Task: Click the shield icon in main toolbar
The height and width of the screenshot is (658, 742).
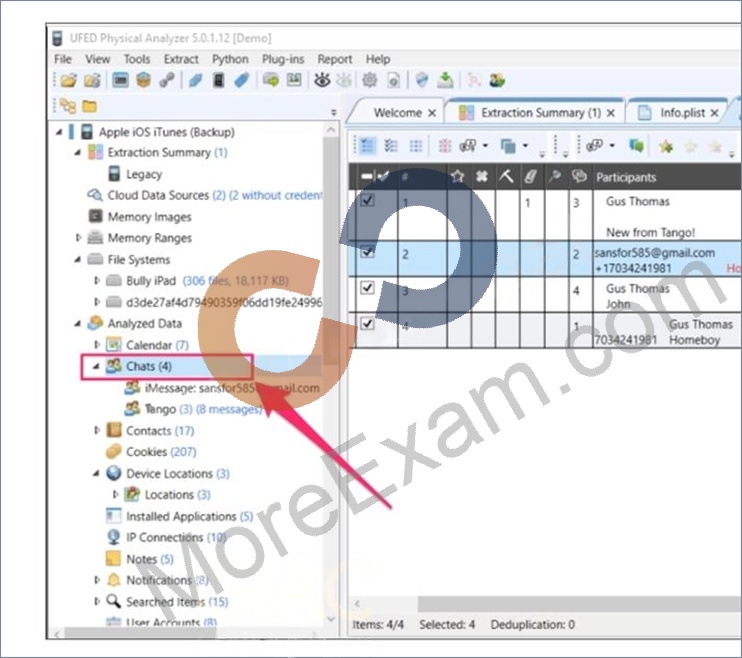Action: (421, 80)
